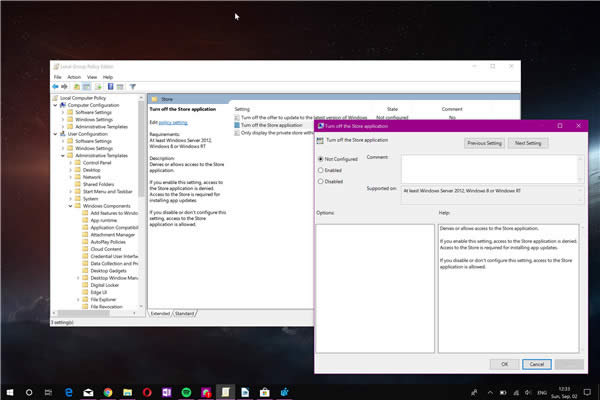The width and height of the screenshot is (600, 400).
Task: Collapse the Windows Components tree node
Action: 70,205
